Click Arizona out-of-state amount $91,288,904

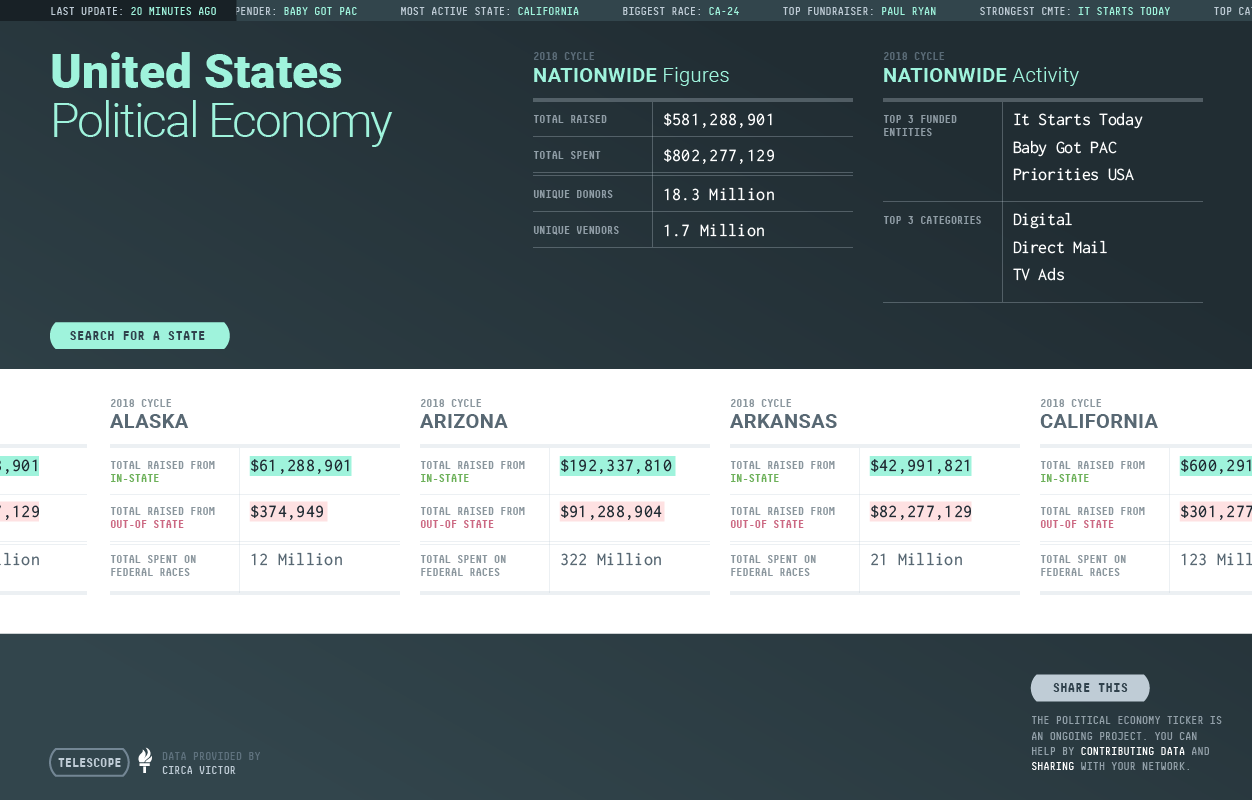[x=612, y=512]
